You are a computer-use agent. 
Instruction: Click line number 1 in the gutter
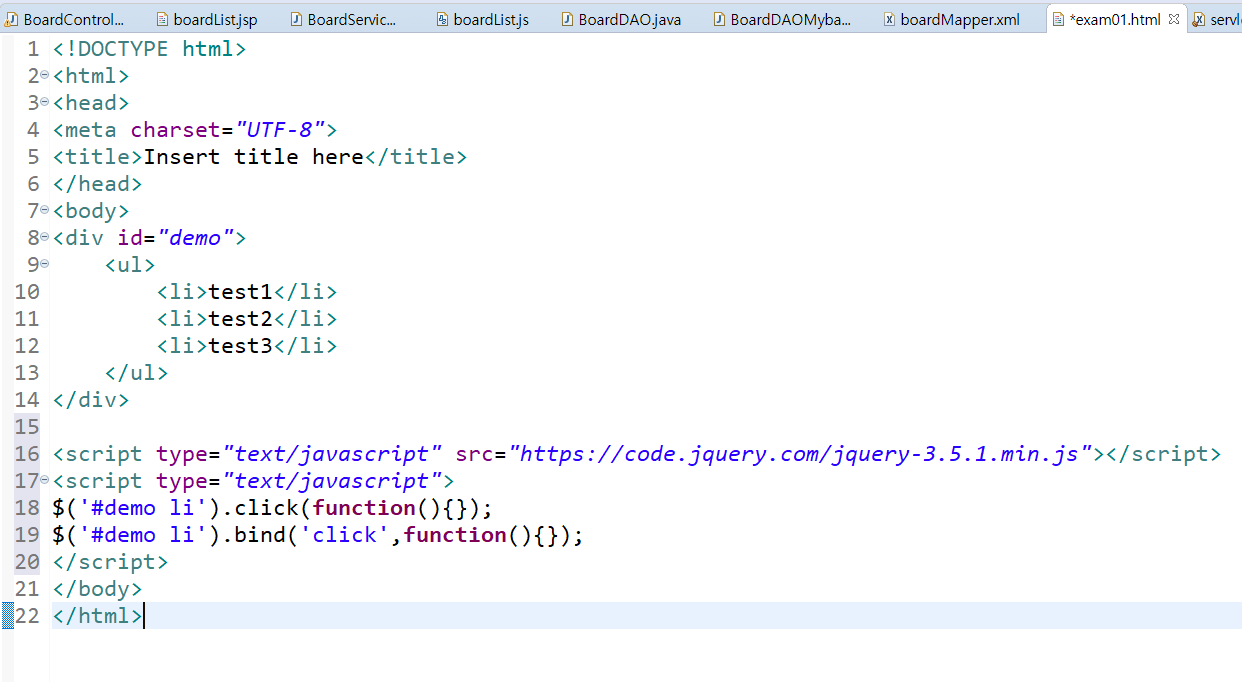coord(33,49)
